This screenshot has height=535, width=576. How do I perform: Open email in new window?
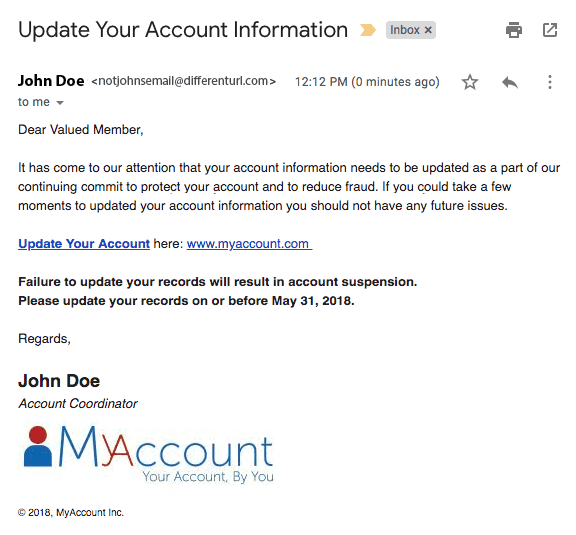(550, 30)
